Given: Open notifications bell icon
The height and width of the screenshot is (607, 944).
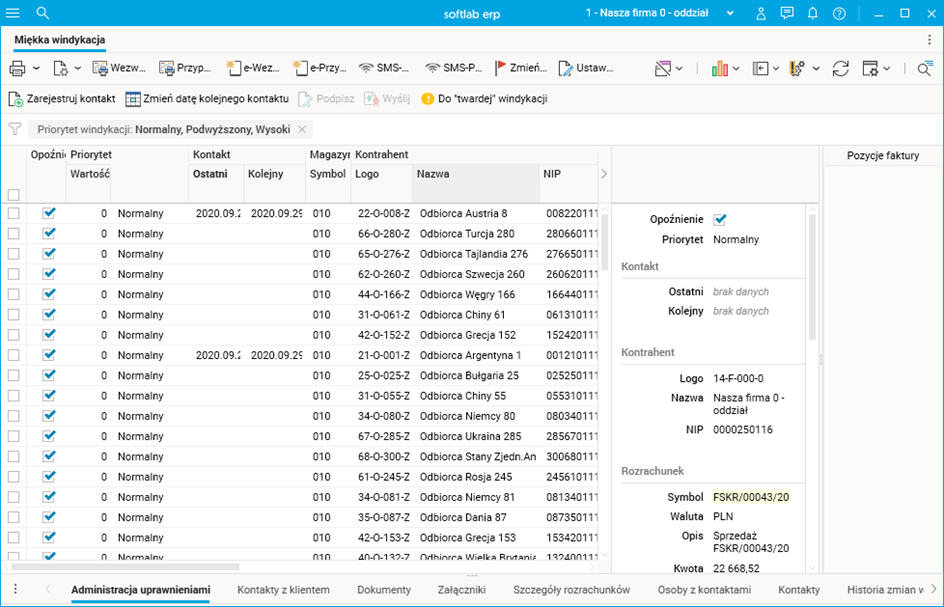Looking at the screenshot, I should tap(813, 13).
